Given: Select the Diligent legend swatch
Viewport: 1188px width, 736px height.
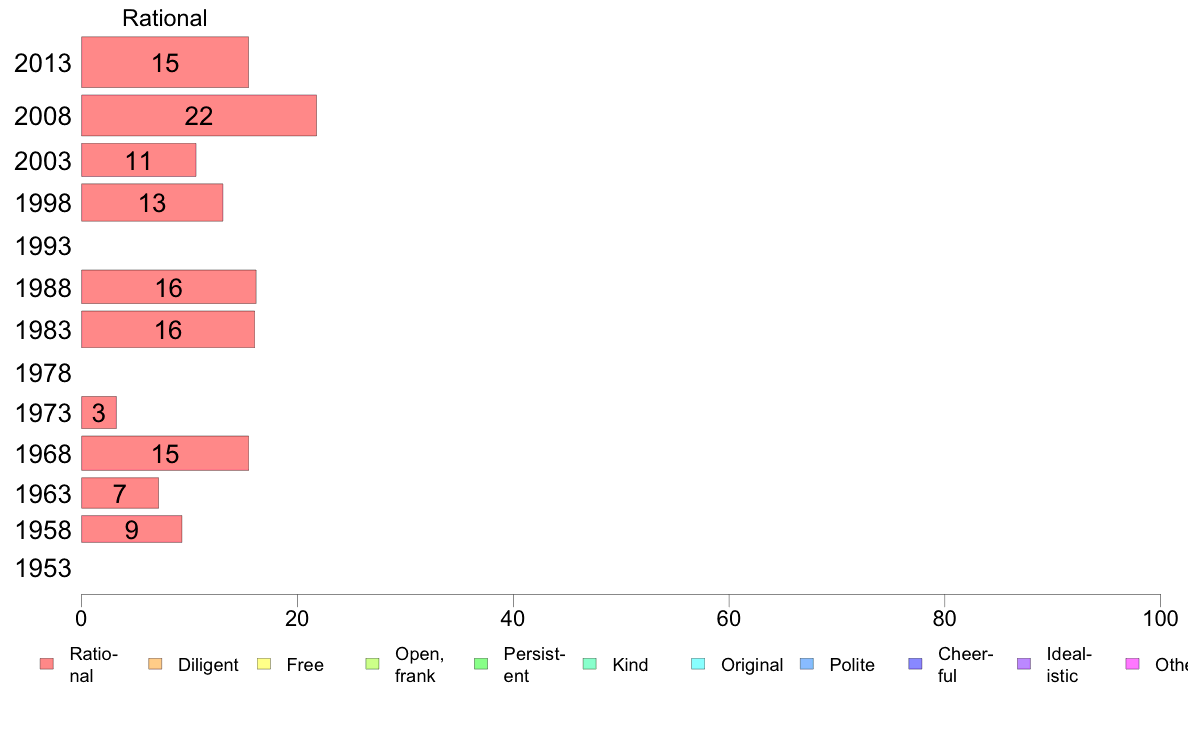Looking at the screenshot, I should (x=155, y=664).
